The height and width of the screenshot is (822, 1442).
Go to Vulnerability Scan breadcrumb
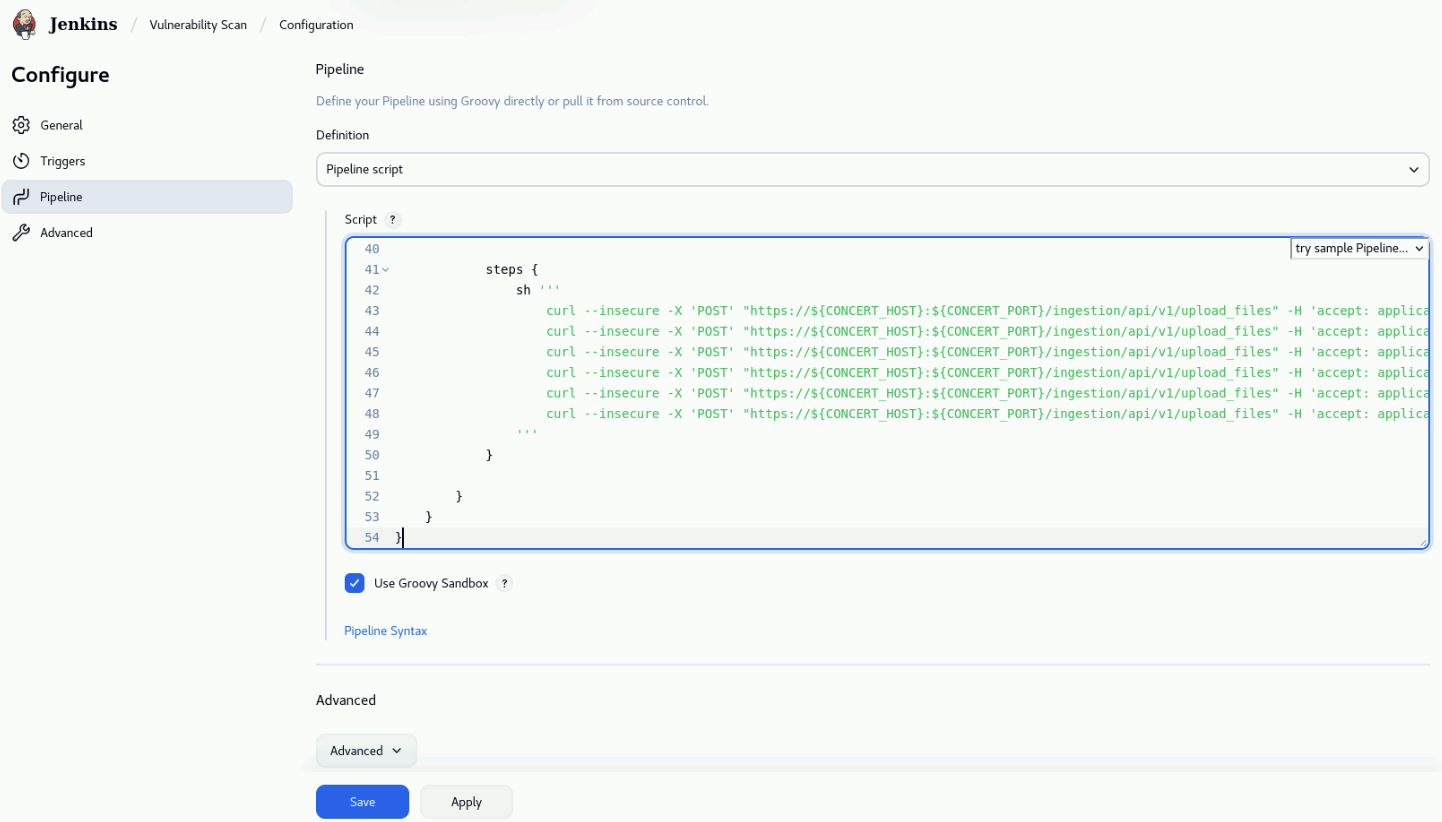(x=198, y=25)
